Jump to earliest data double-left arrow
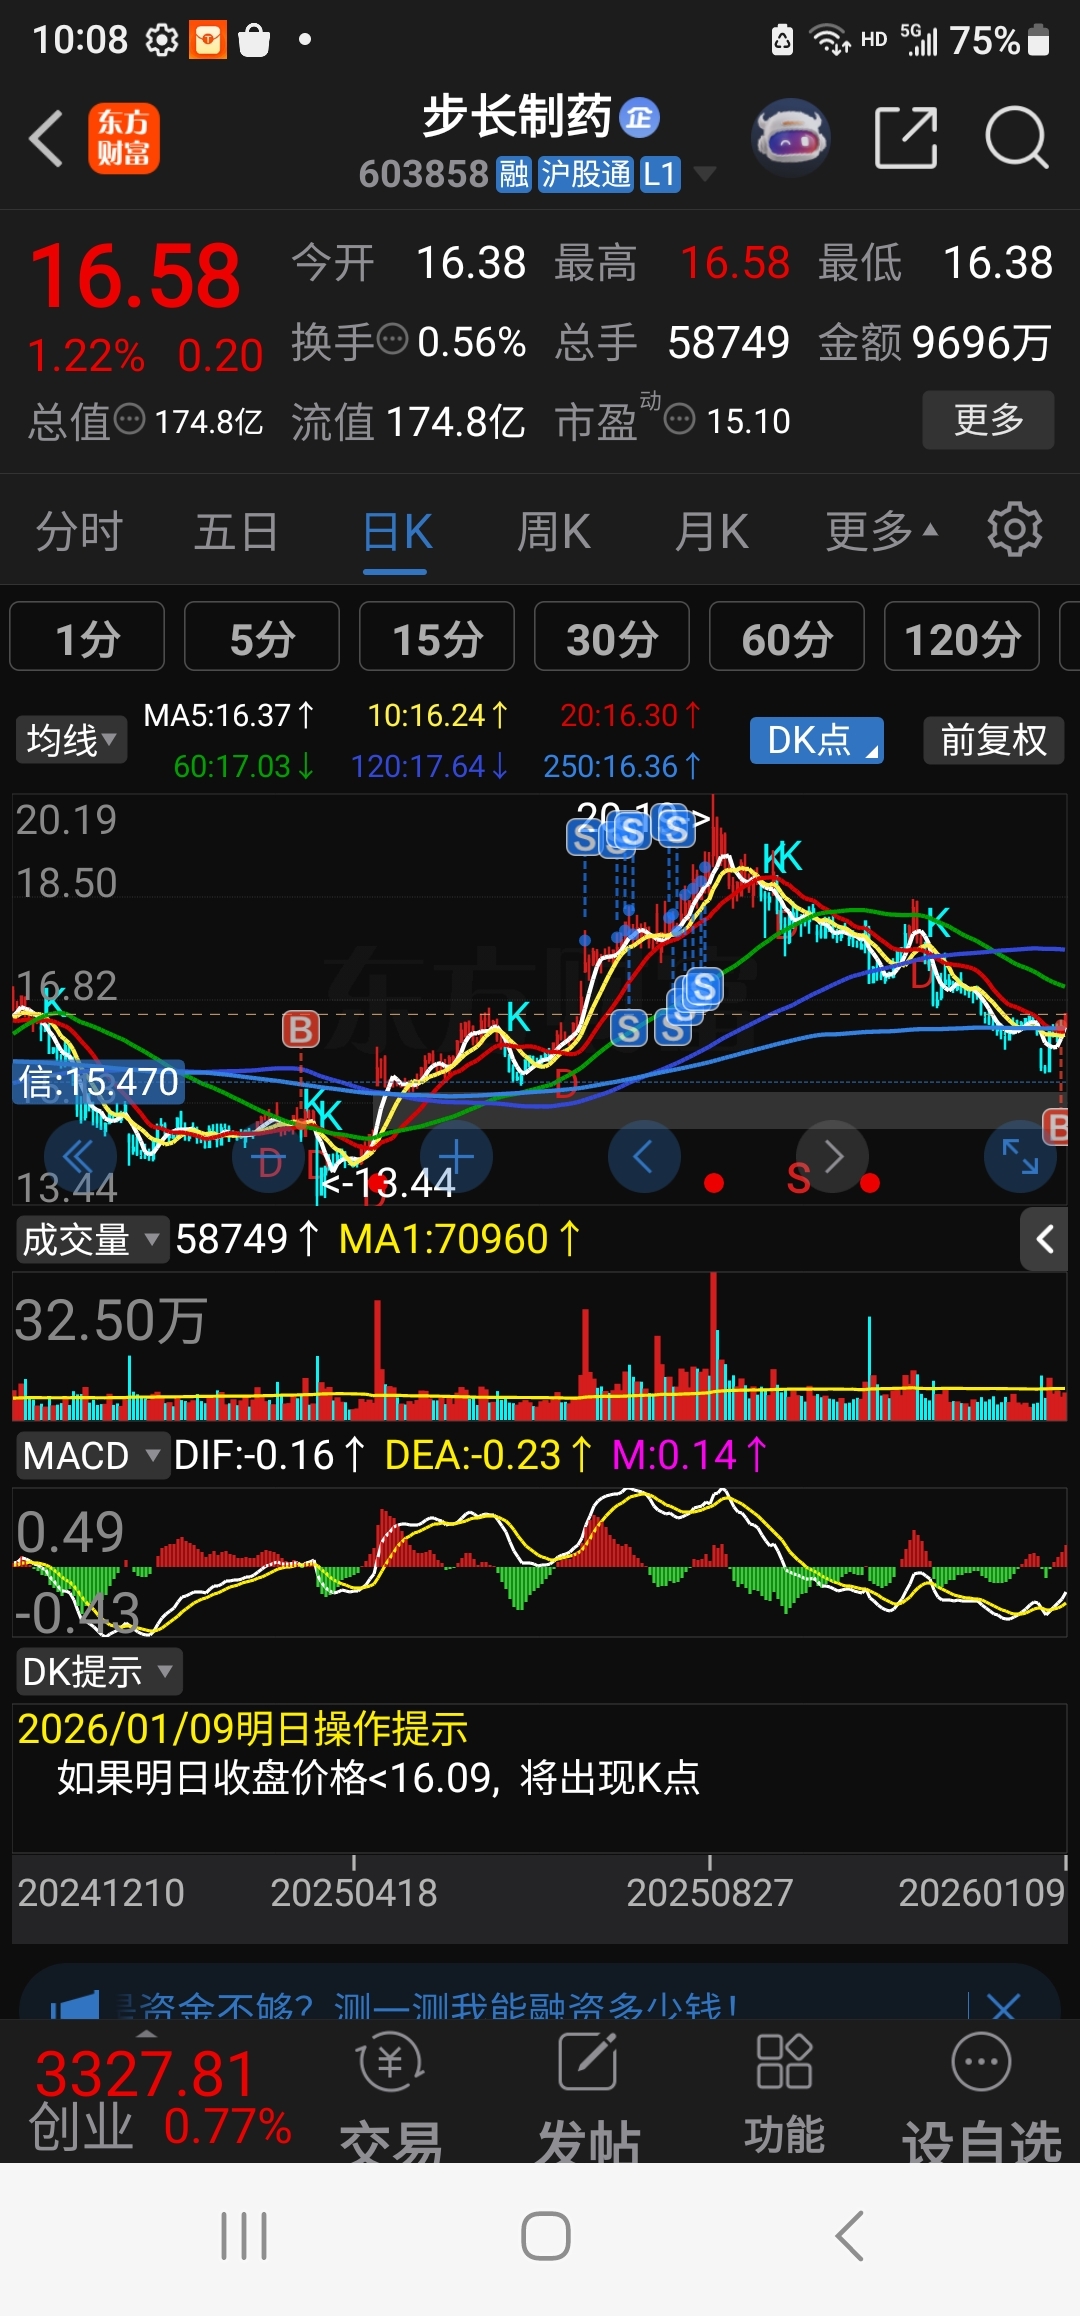1080x2316 pixels. click(80, 1157)
